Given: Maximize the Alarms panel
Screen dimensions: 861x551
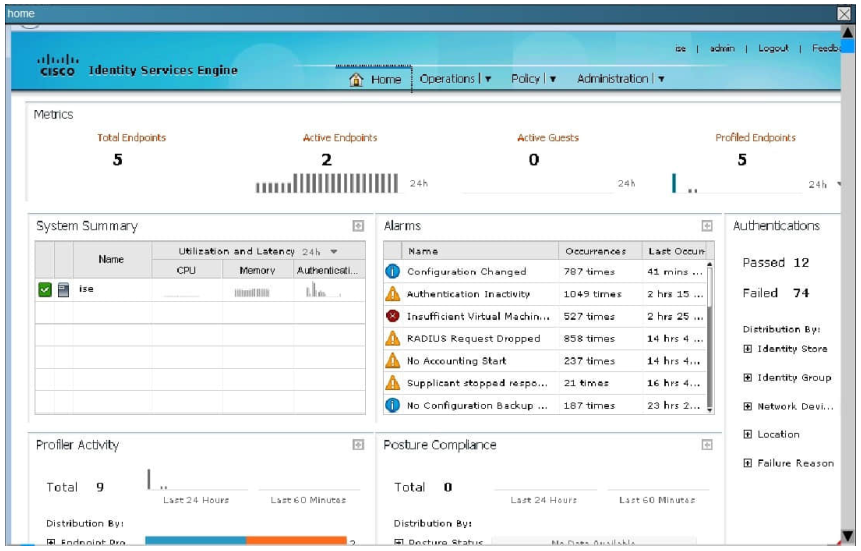Looking at the screenshot, I should (707, 226).
